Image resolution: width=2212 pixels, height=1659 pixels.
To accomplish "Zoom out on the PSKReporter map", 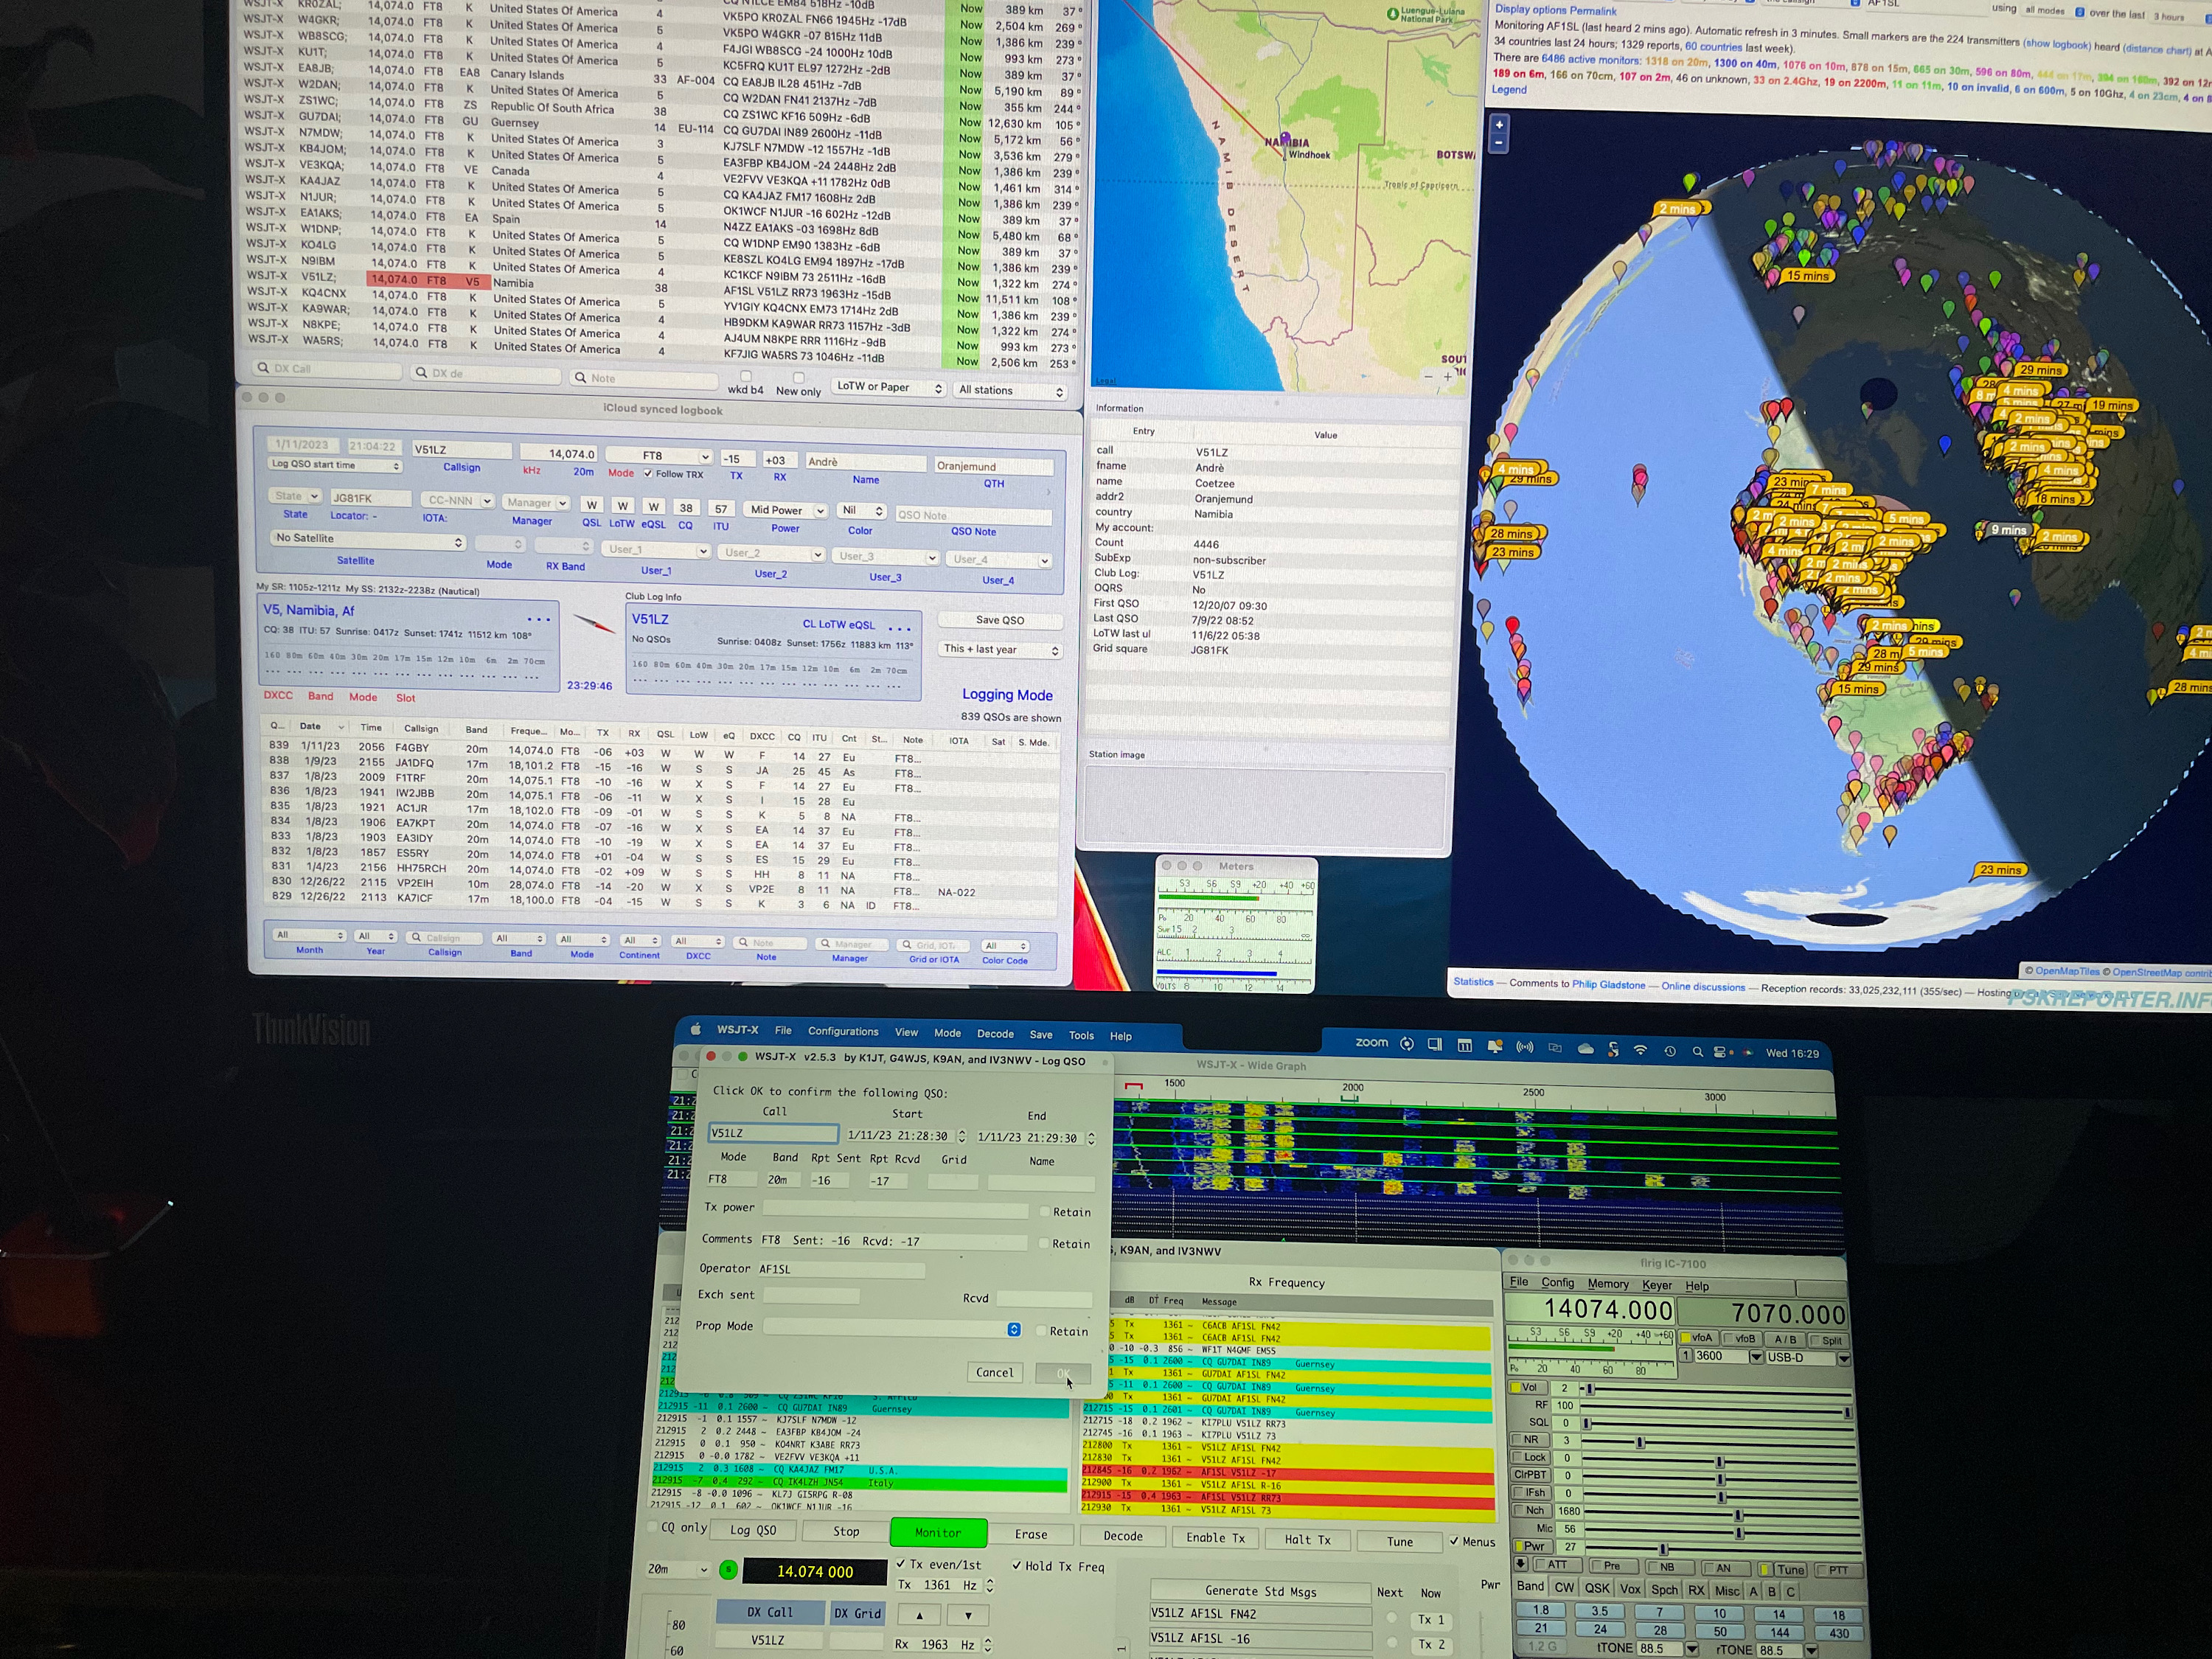I will tap(1498, 144).
